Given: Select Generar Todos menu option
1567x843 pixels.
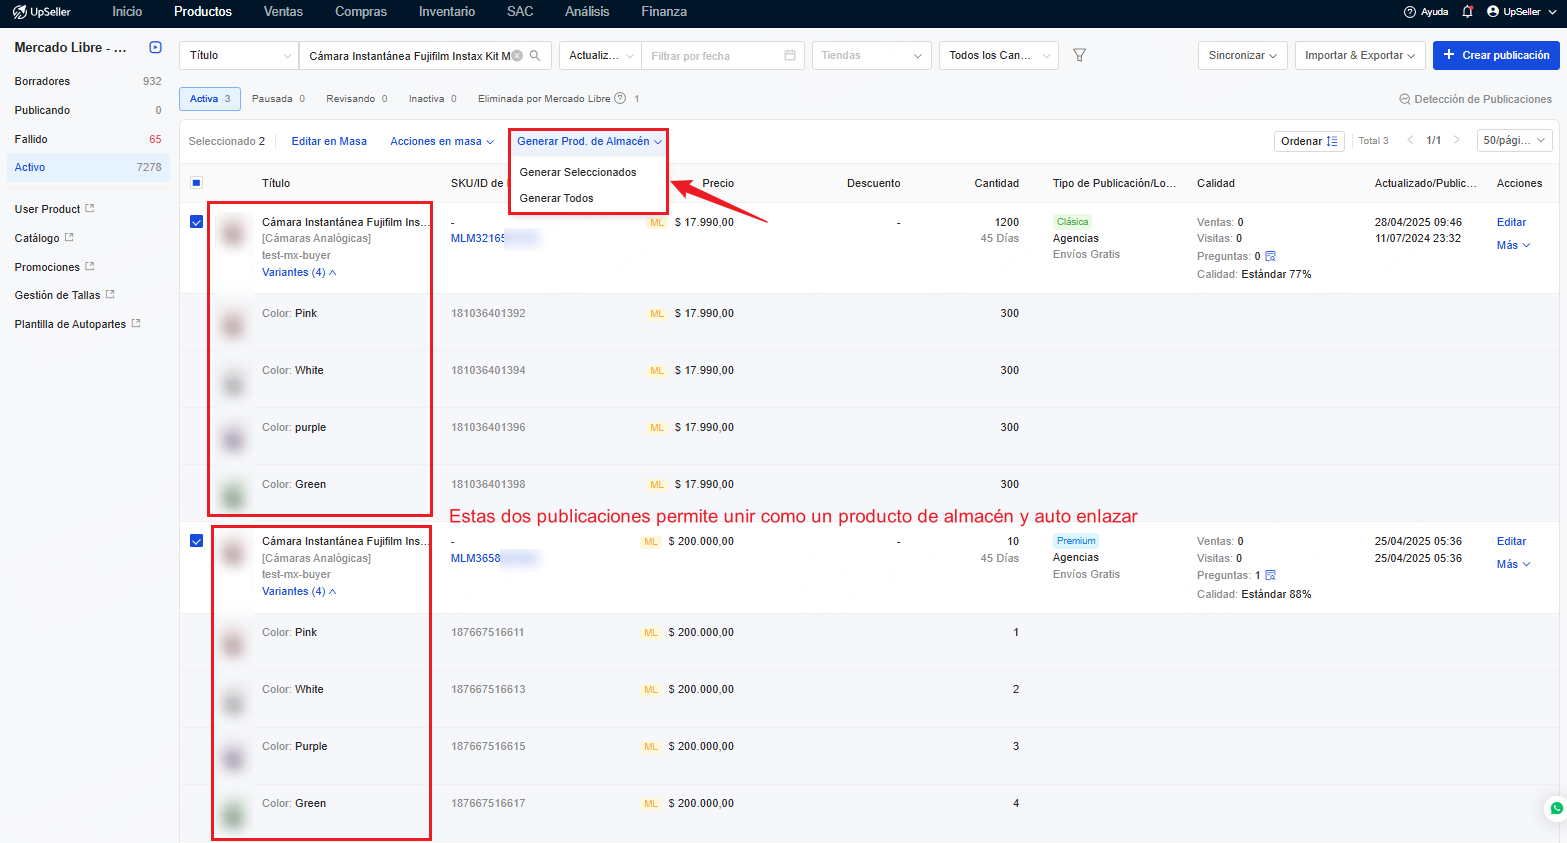Looking at the screenshot, I should pyautogui.click(x=557, y=198).
